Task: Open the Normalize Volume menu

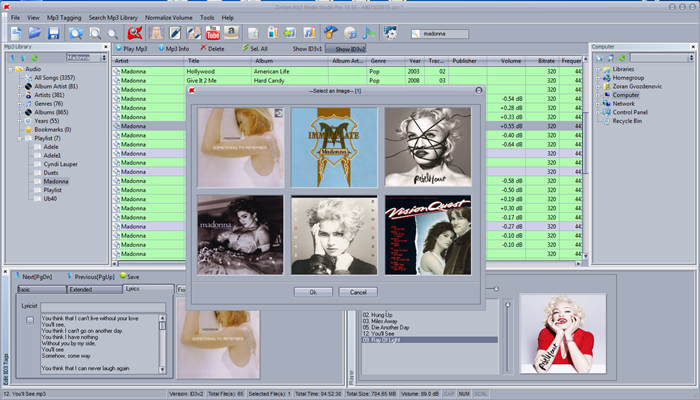Action: click(169, 18)
